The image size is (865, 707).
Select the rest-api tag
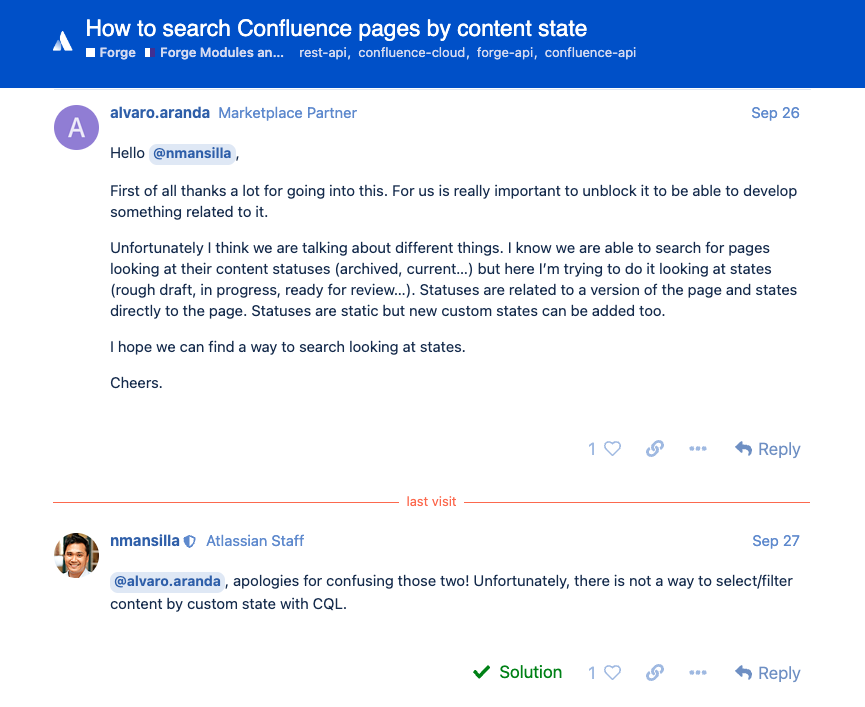point(323,52)
